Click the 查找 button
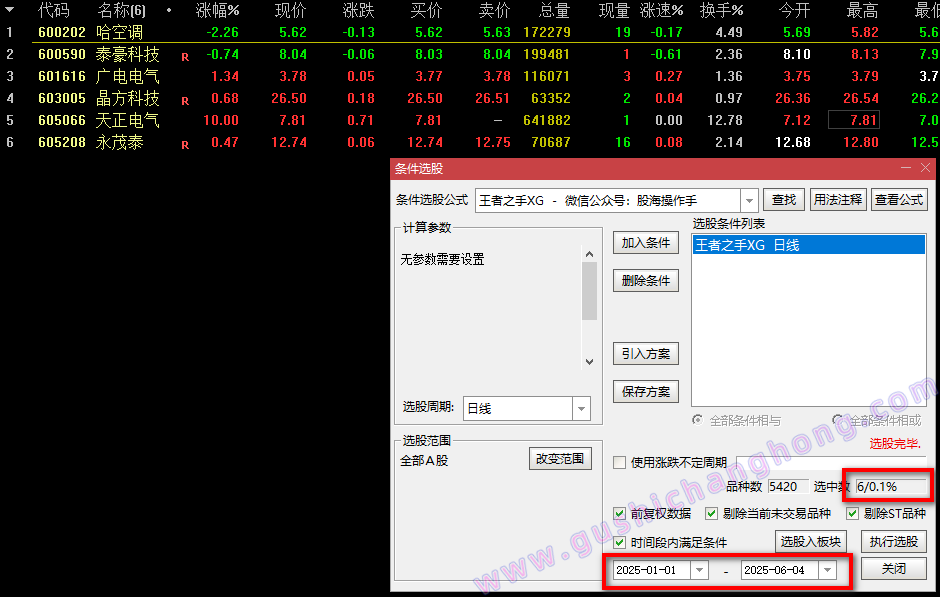The height and width of the screenshot is (597, 940). [x=784, y=200]
